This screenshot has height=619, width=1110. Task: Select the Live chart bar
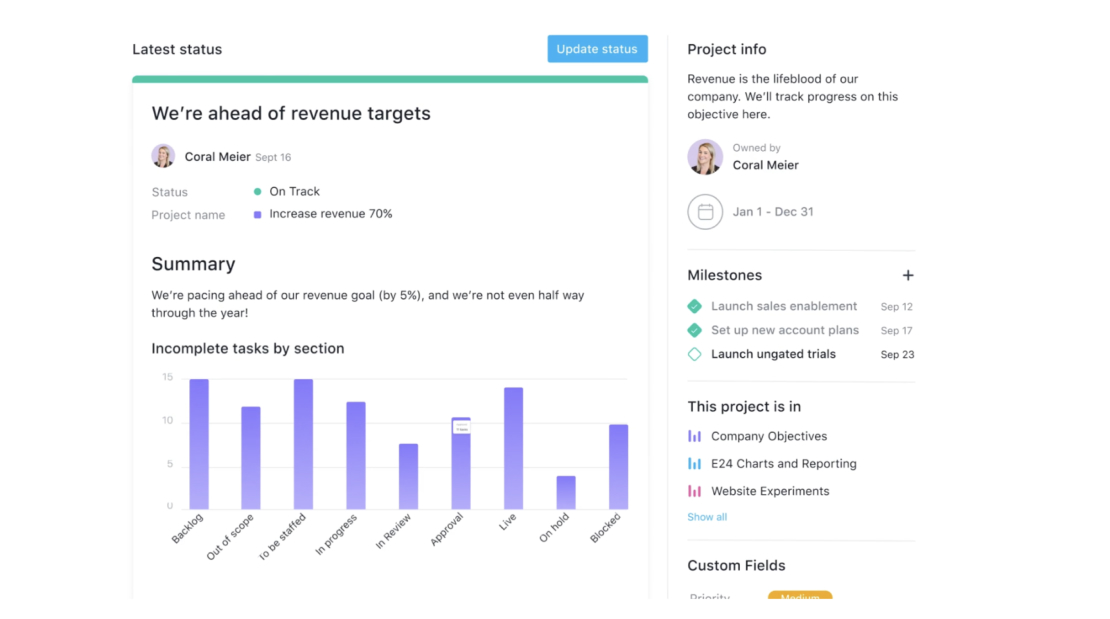tap(513, 448)
